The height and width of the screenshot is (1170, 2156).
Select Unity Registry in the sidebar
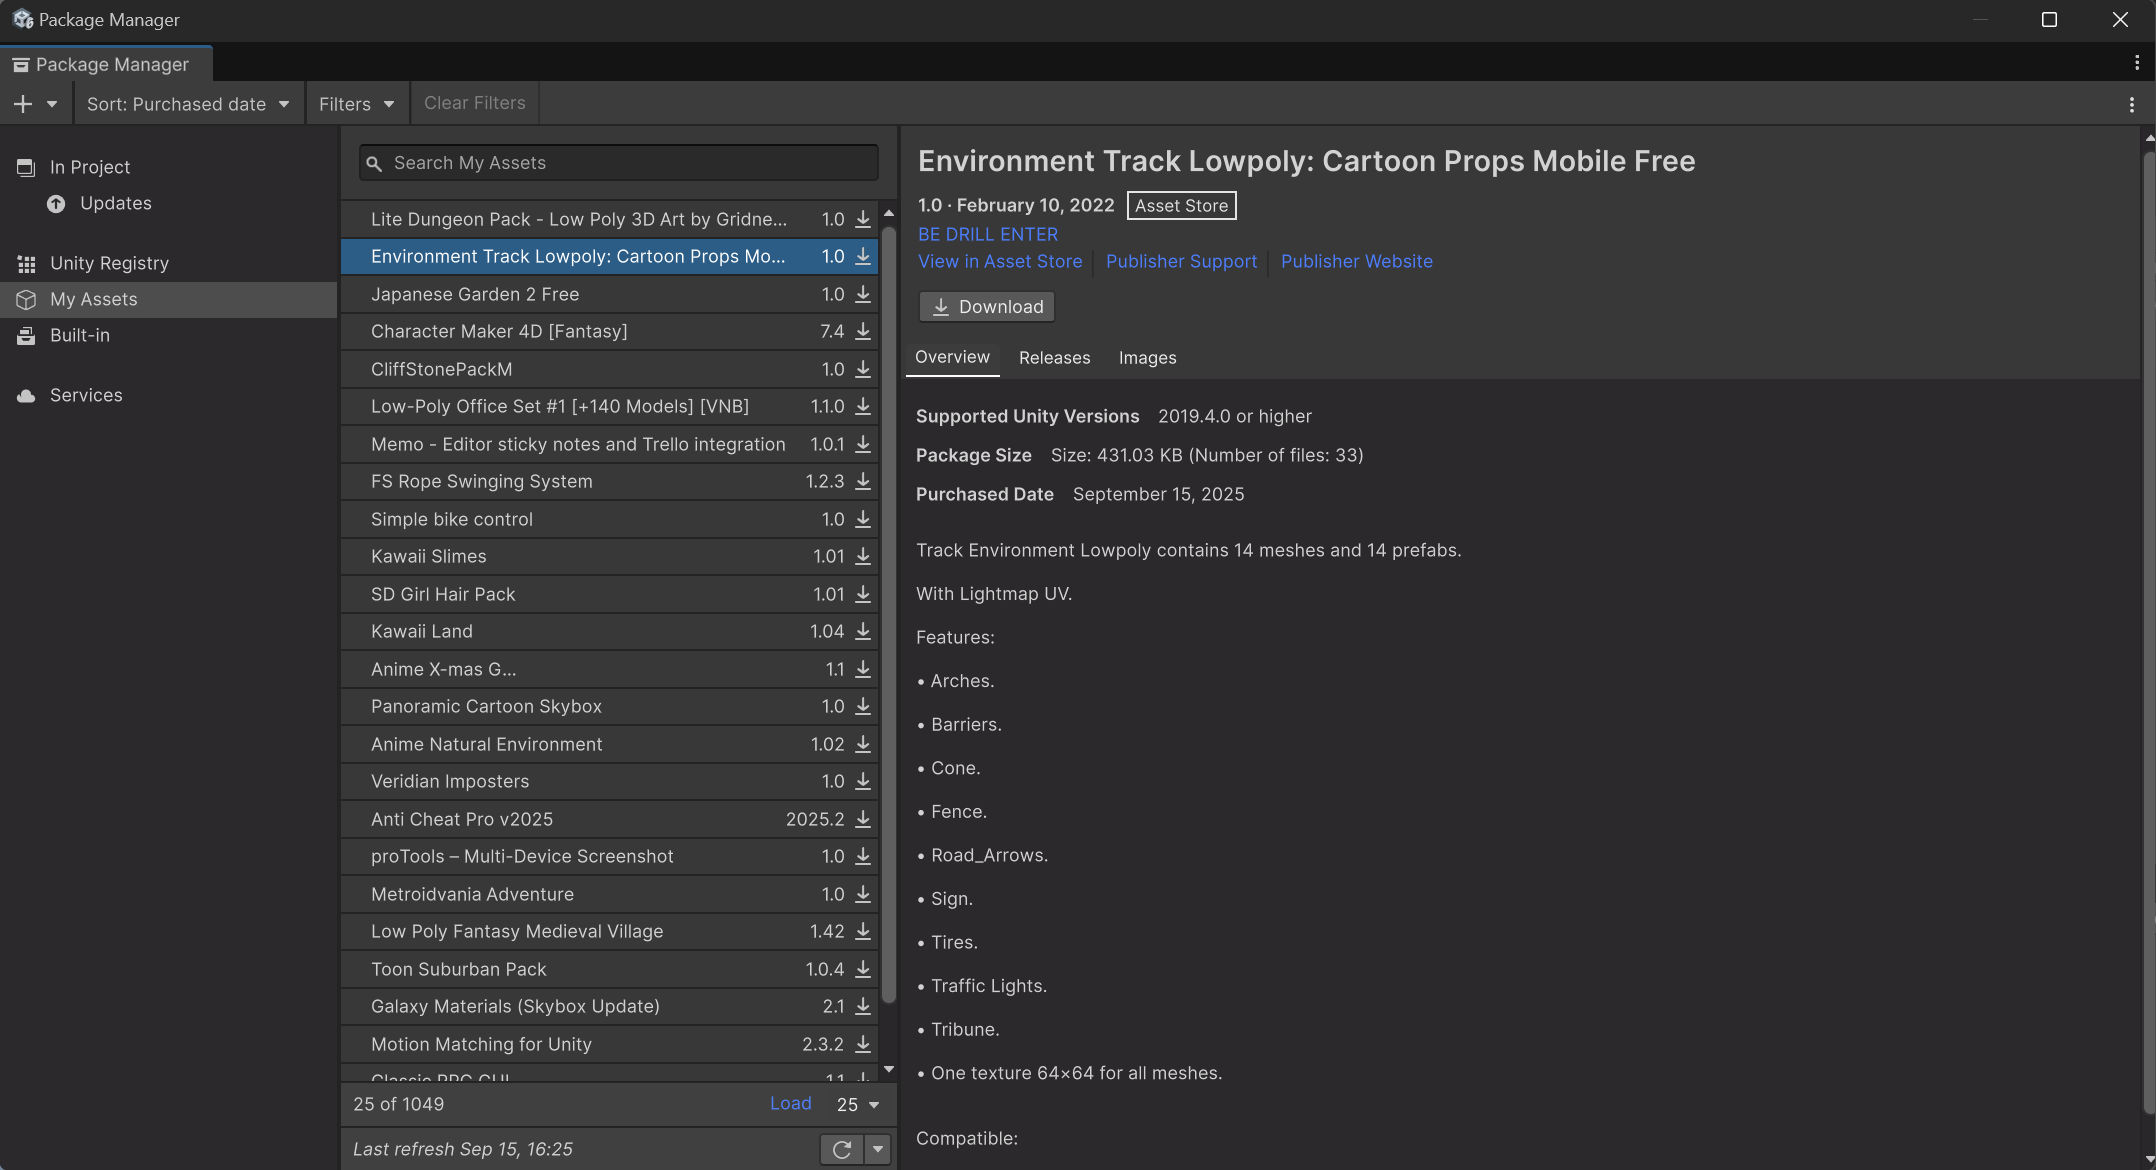point(109,264)
